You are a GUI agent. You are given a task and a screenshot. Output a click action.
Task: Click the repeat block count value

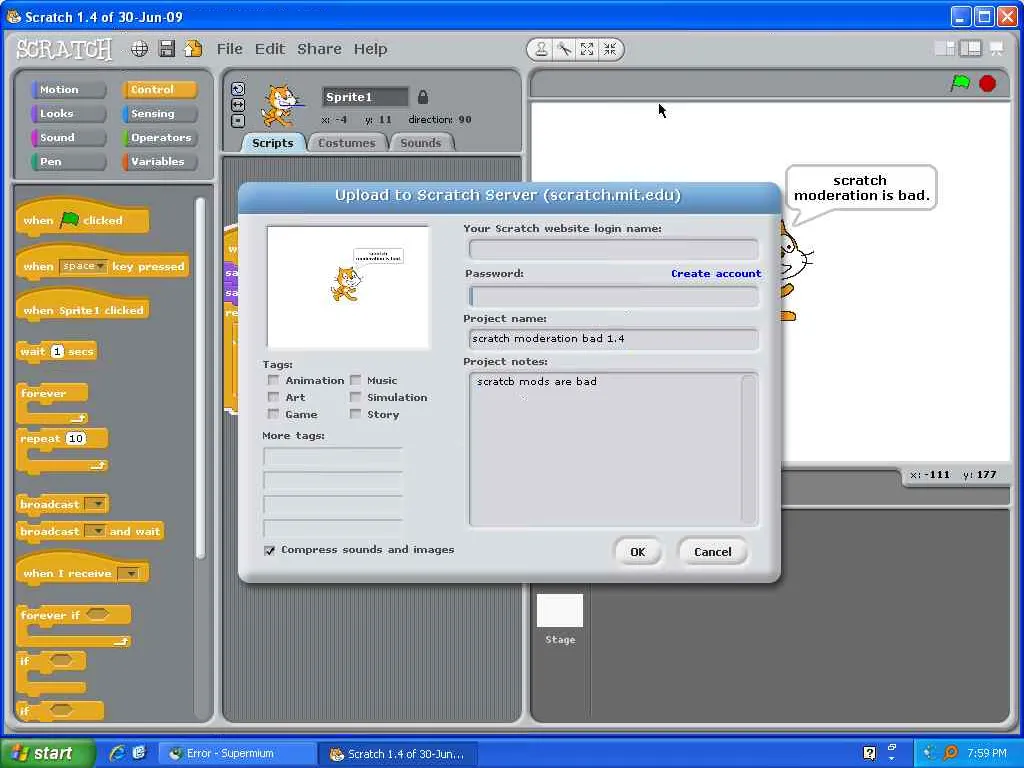pos(76,438)
